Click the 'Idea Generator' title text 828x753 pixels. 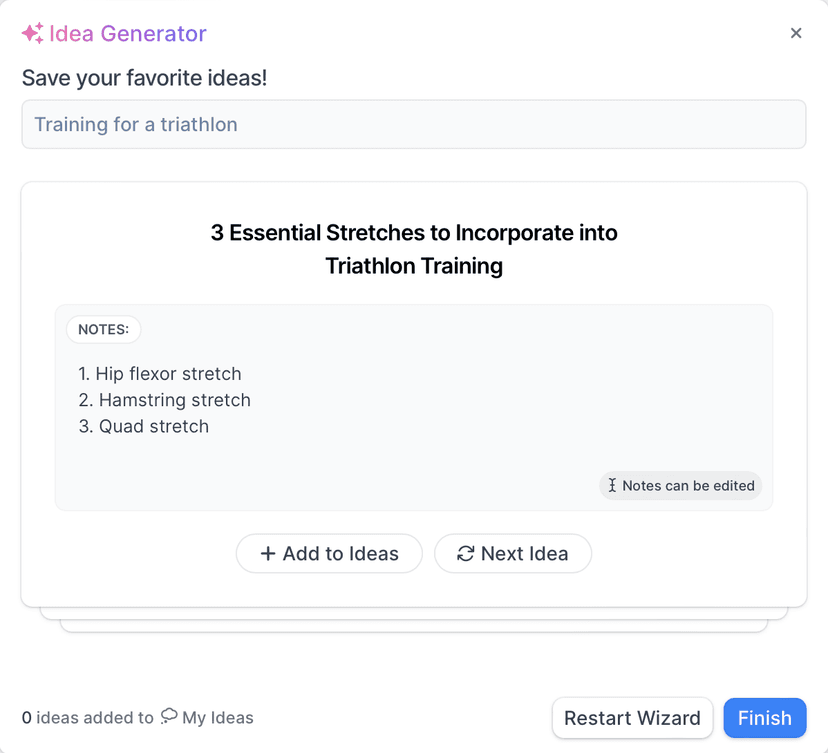pos(127,34)
